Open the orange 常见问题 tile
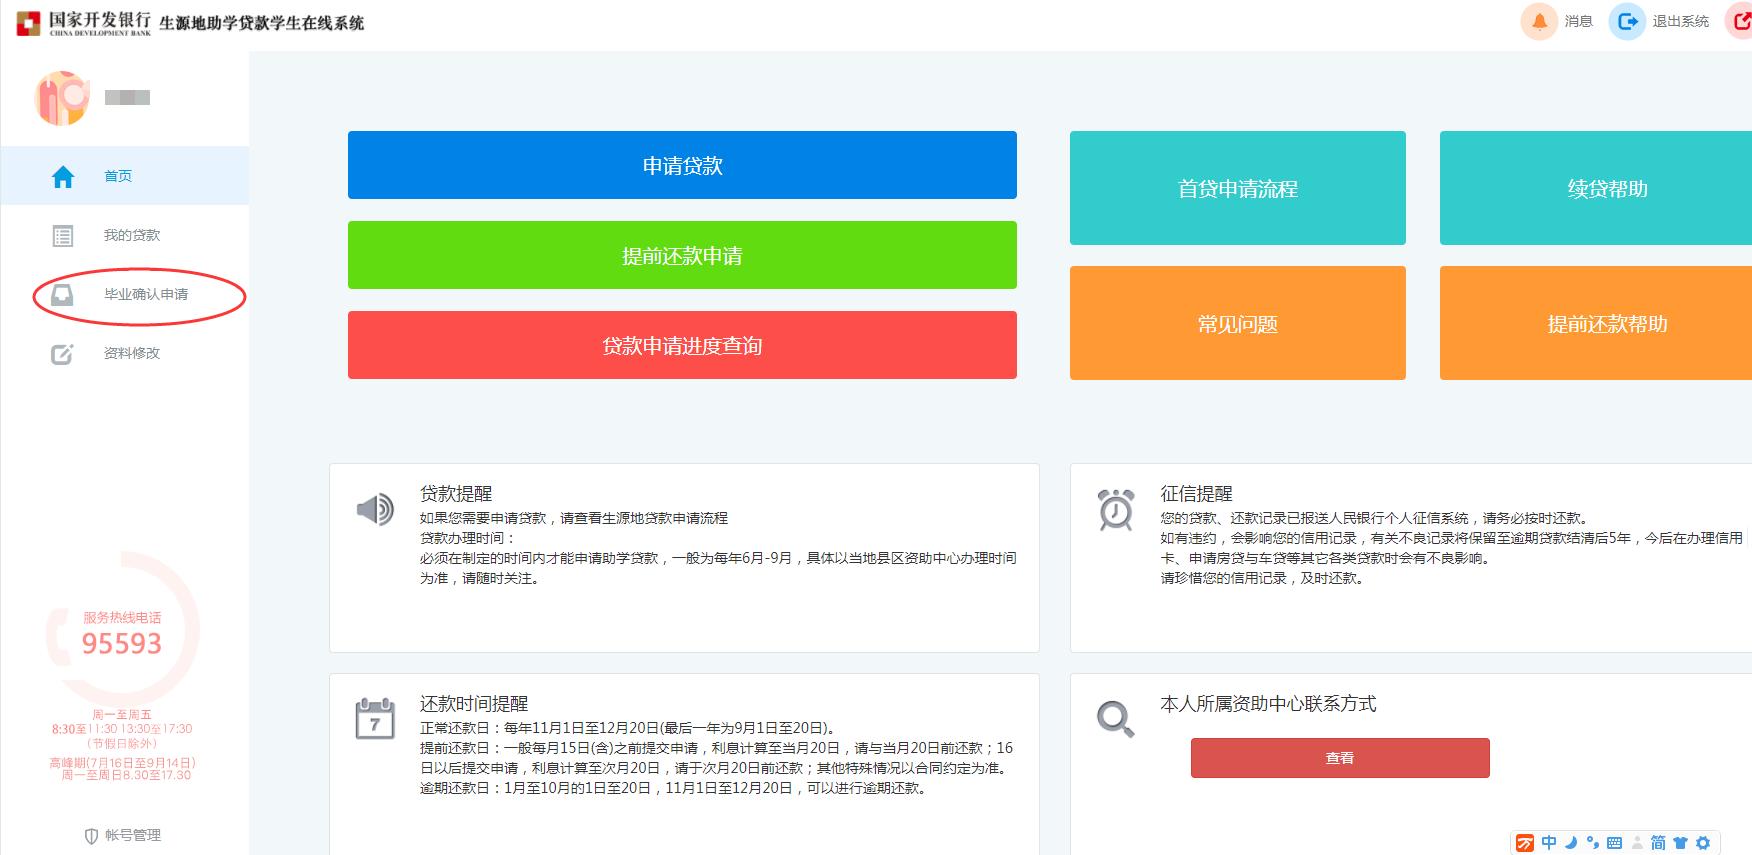This screenshot has height=855, width=1752. 1237,323
